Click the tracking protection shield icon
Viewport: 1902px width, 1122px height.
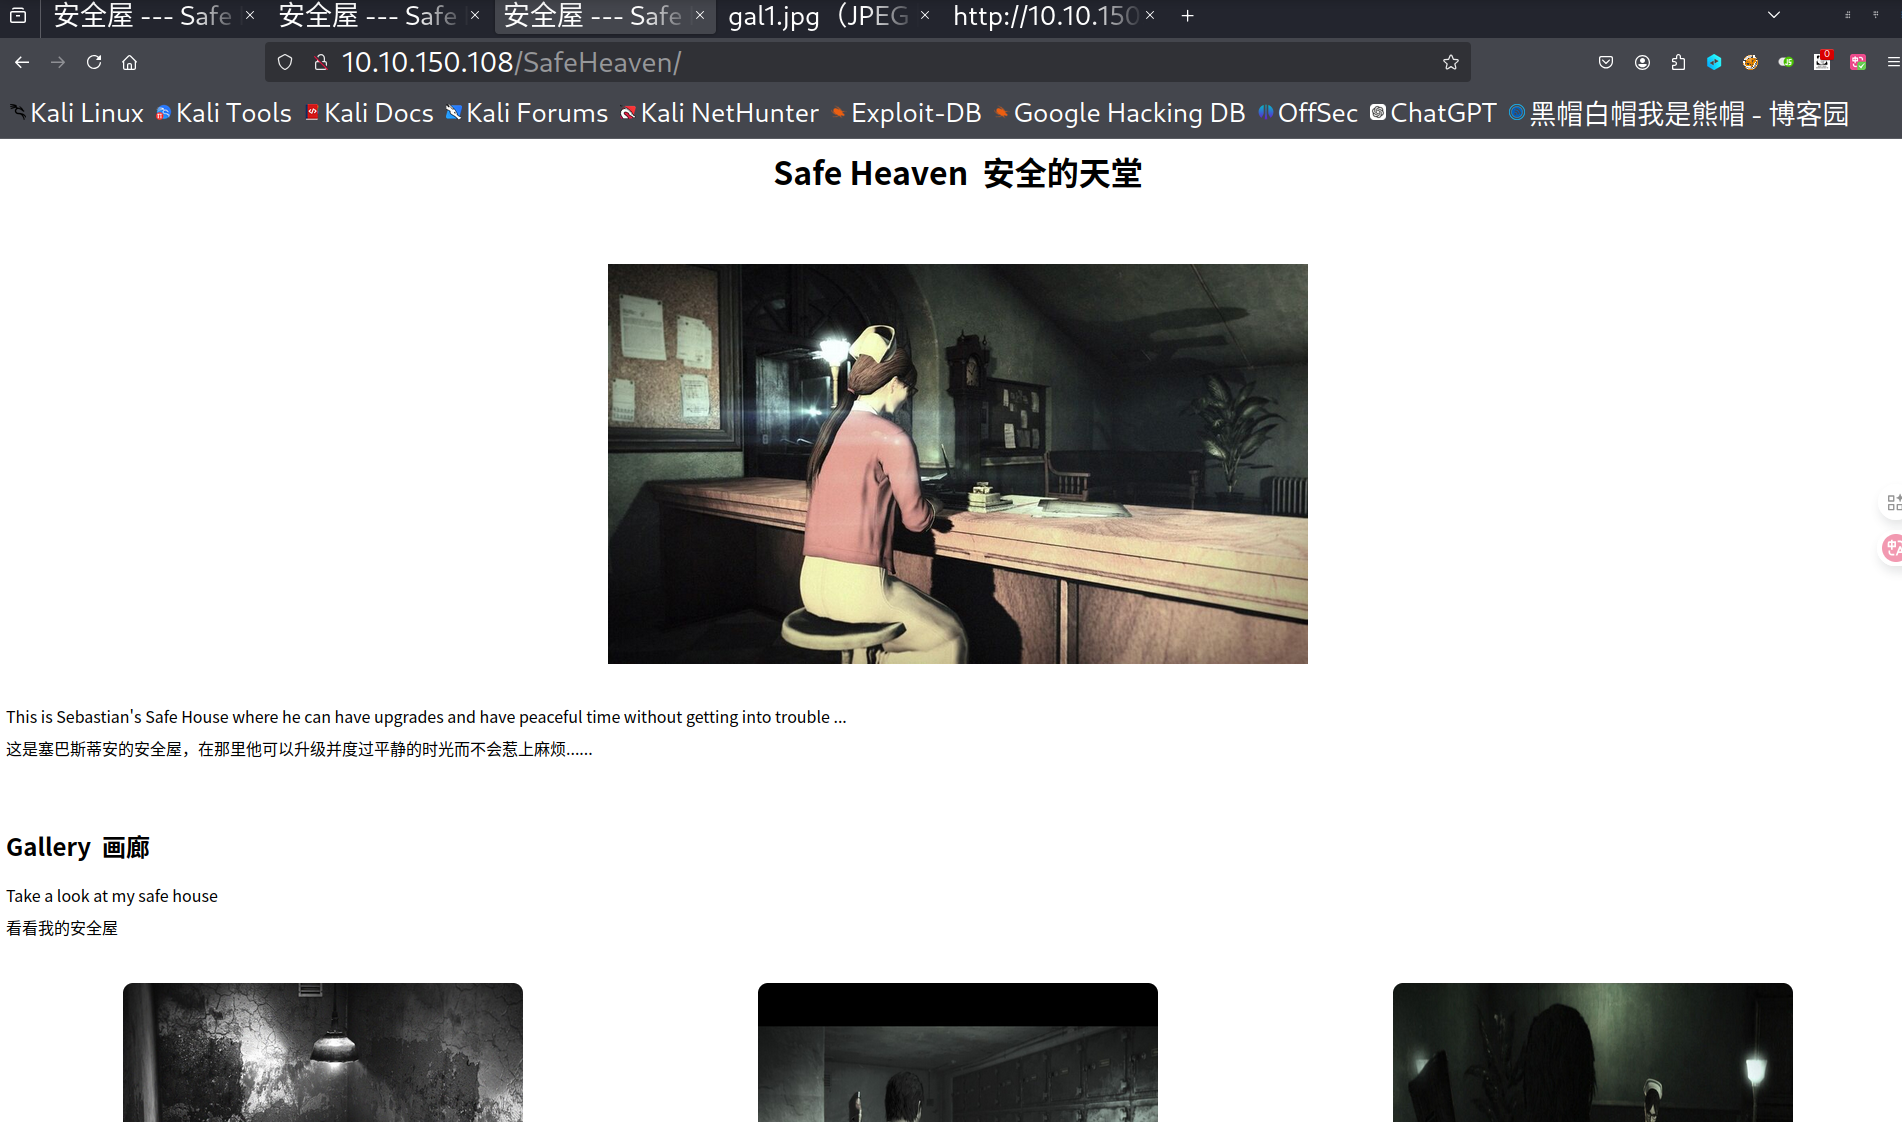point(285,62)
